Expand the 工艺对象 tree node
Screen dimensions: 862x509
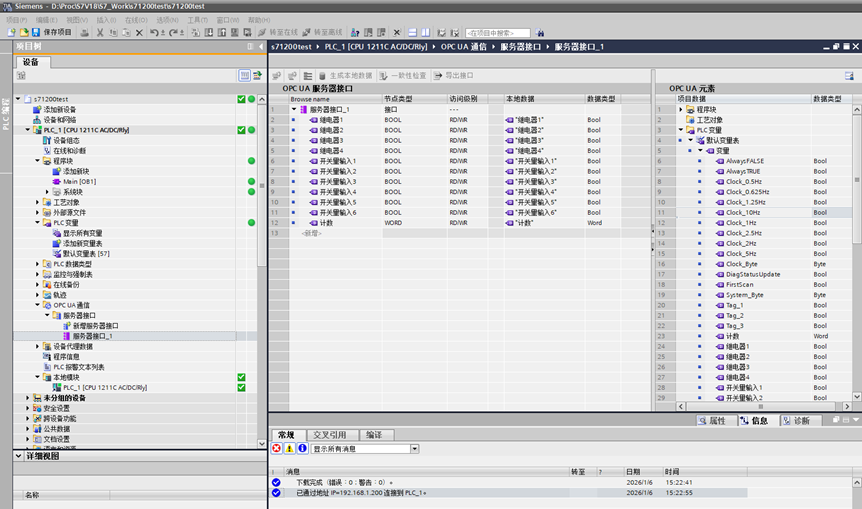point(38,202)
